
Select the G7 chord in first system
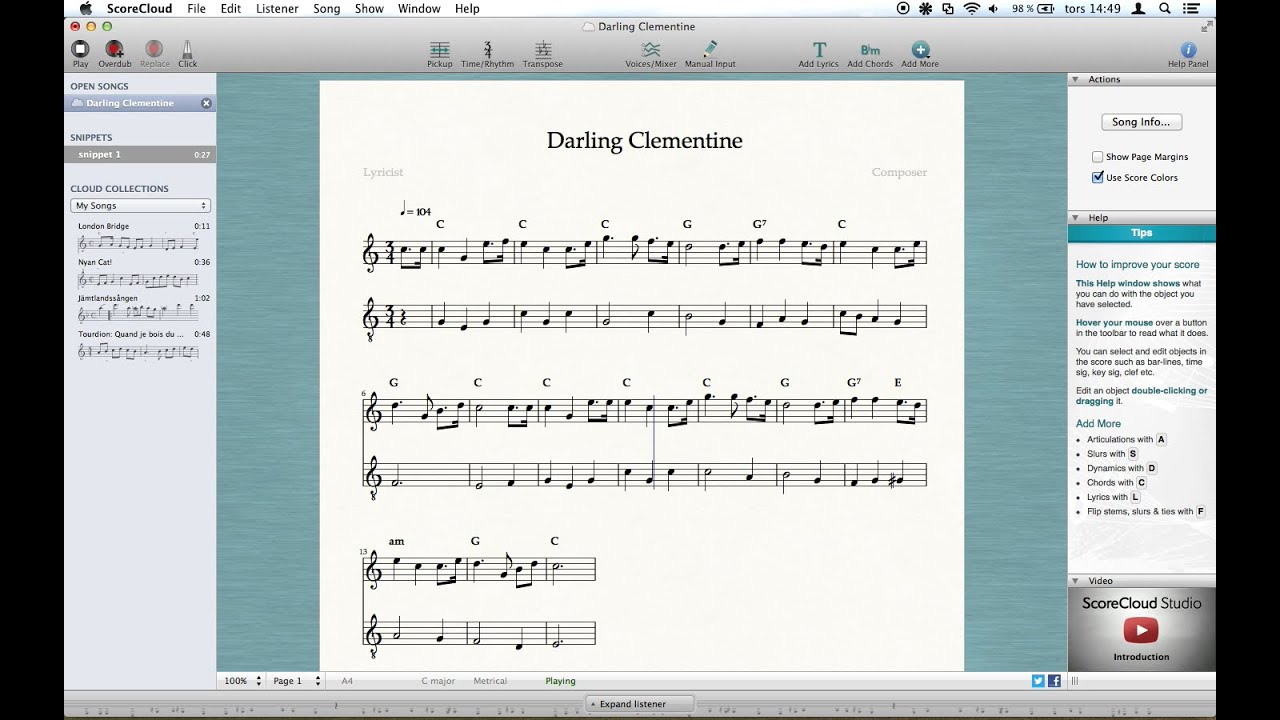[759, 224]
